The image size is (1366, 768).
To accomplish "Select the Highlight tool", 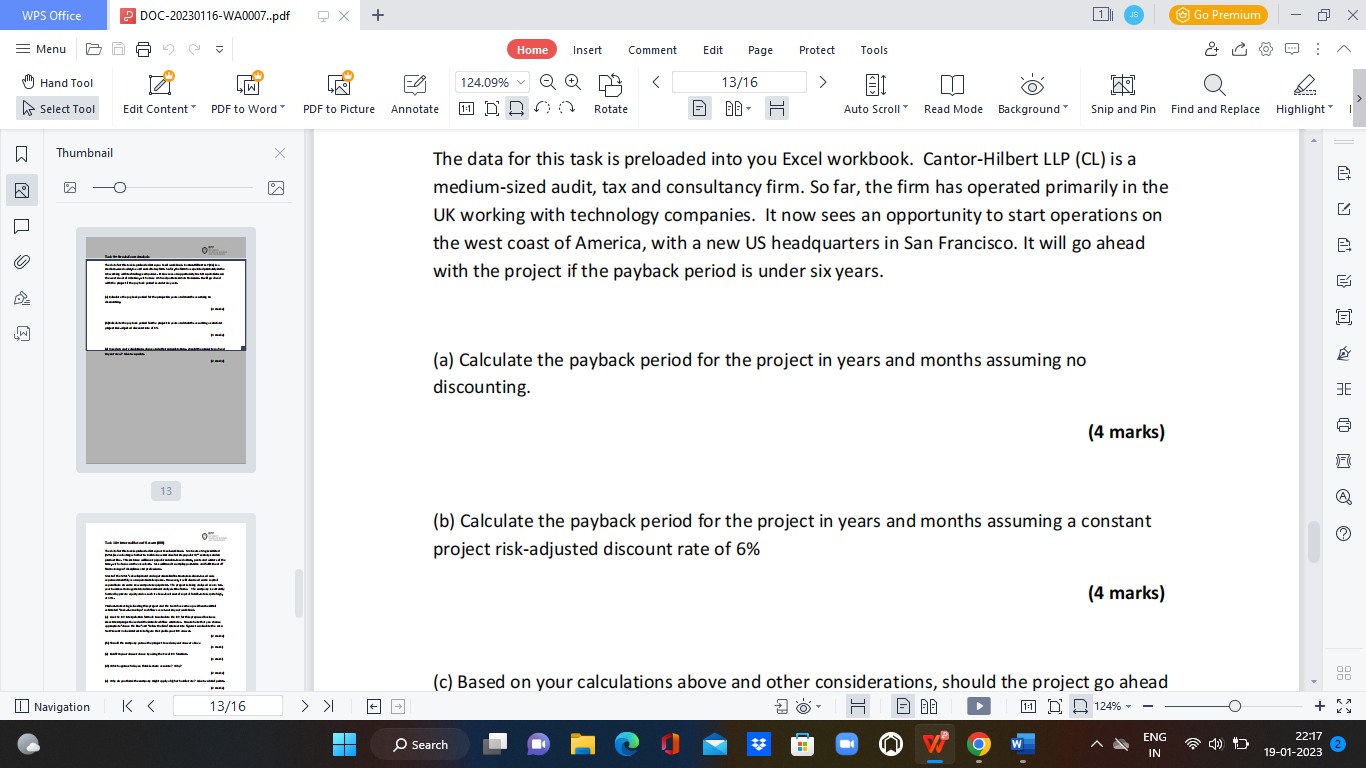I will click(1302, 91).
